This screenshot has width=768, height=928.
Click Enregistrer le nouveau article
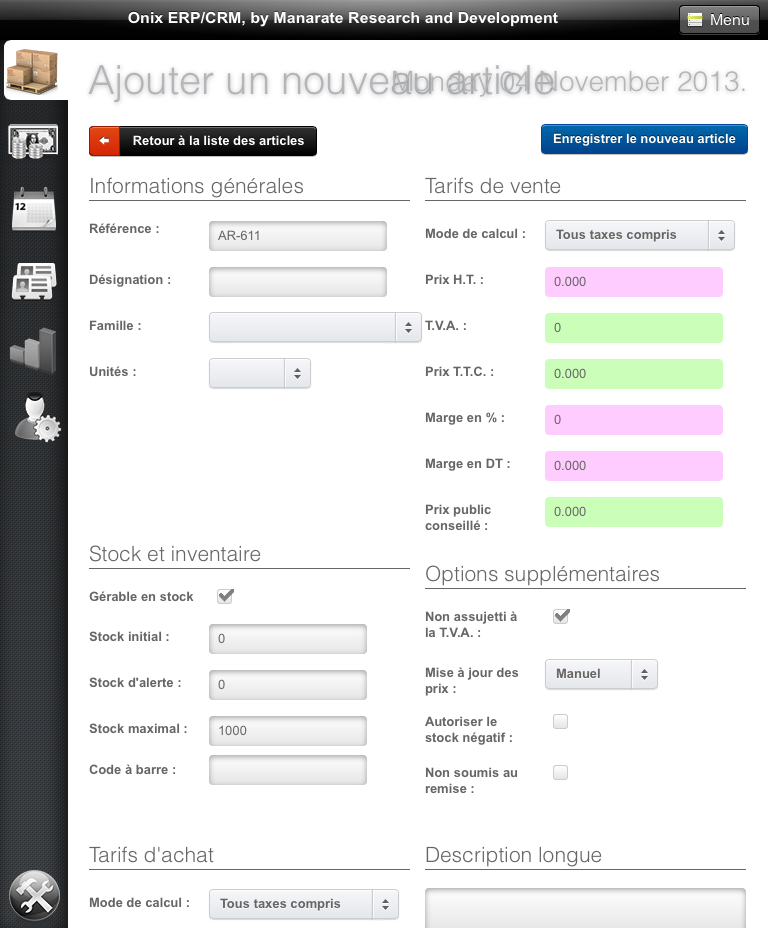tap(644, 139)
